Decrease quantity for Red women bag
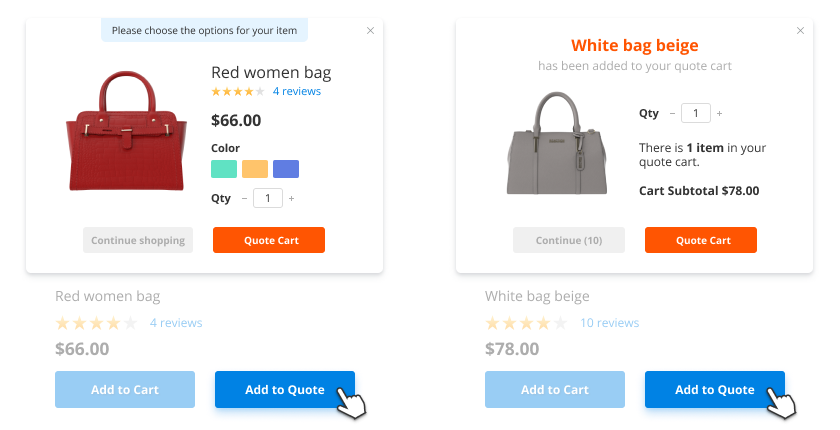Image resolution: width=840 pixels, height=430 pixels. point(244,198)
